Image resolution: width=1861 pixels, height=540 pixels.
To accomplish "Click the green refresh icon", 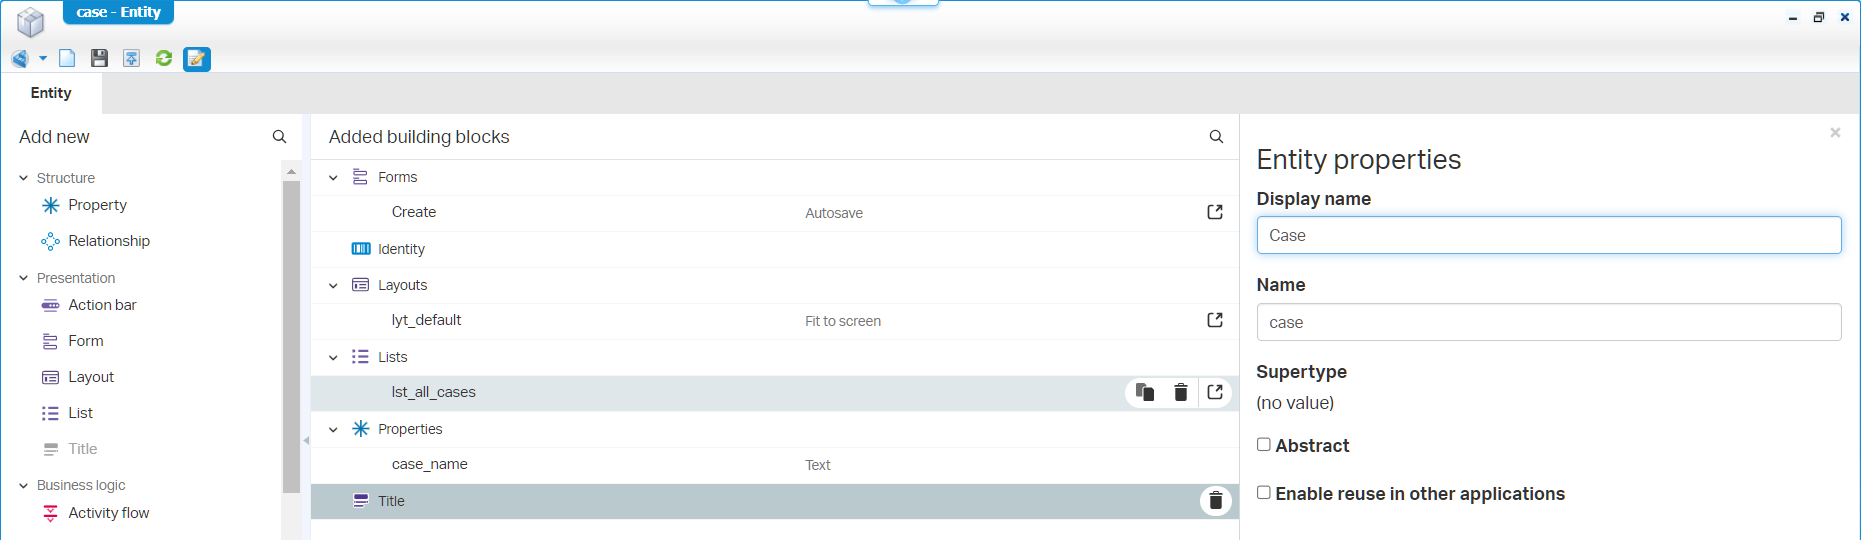I will coord(164,59).
